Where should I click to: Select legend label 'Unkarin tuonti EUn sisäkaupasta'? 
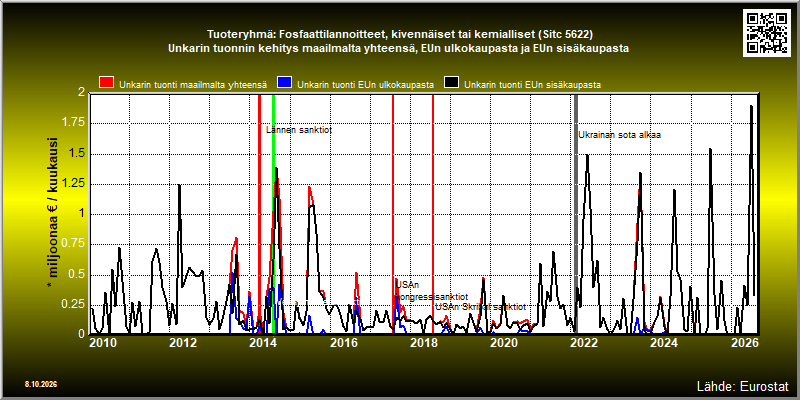(533, 85)
